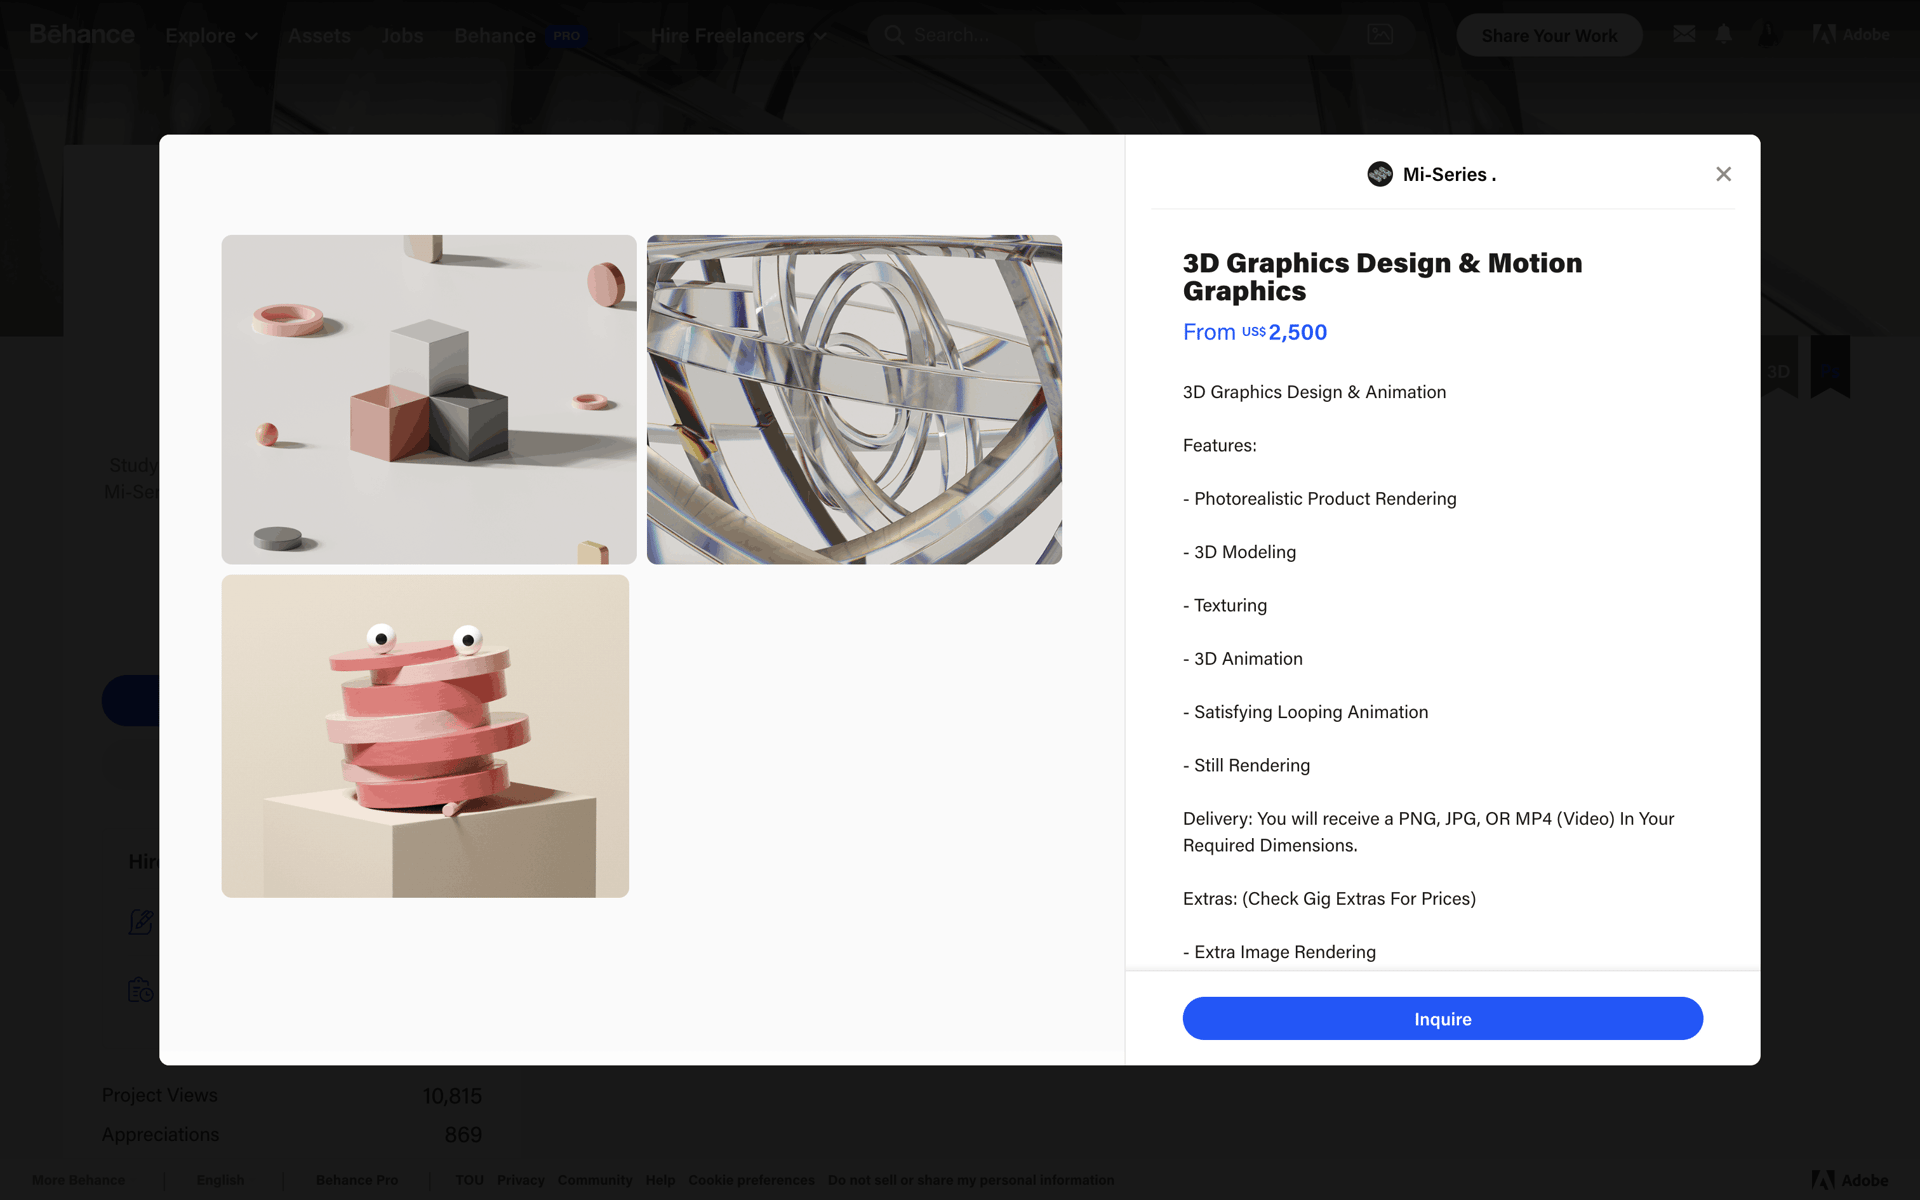
Task: Click the Appreciations count 869
Action: 463,1135
